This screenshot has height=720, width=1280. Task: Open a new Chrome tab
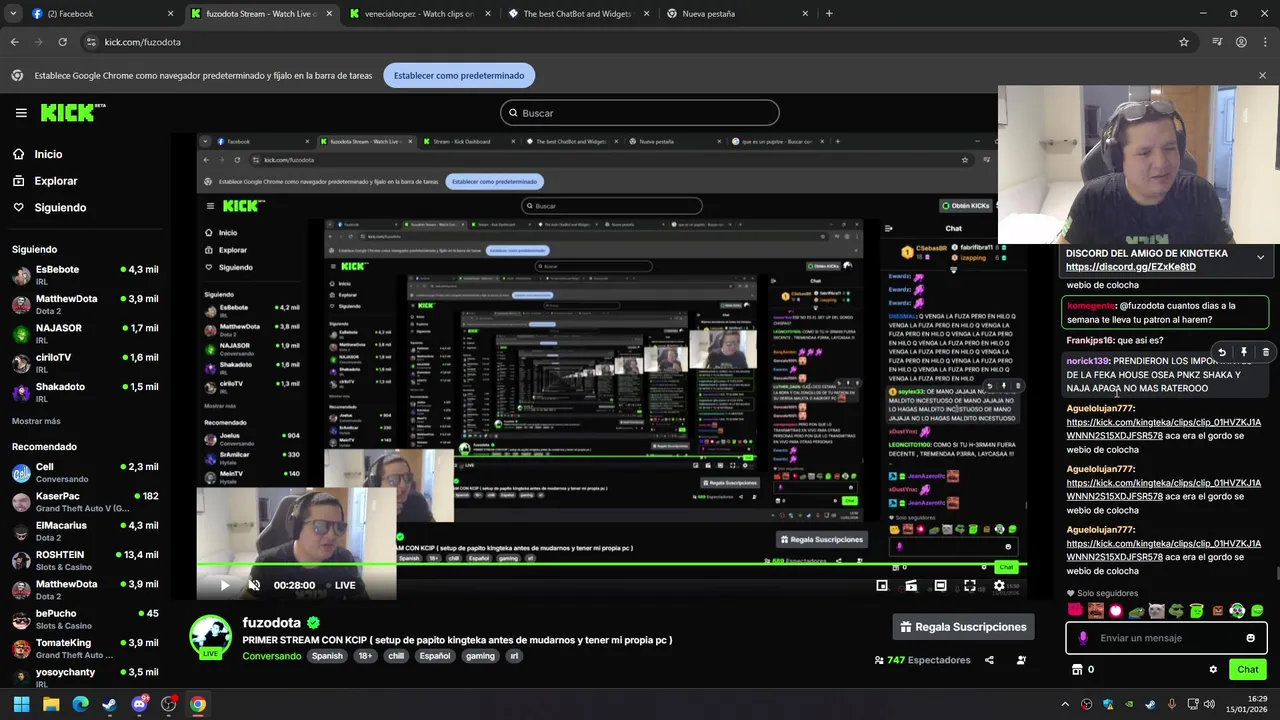(x=829, y=14)
